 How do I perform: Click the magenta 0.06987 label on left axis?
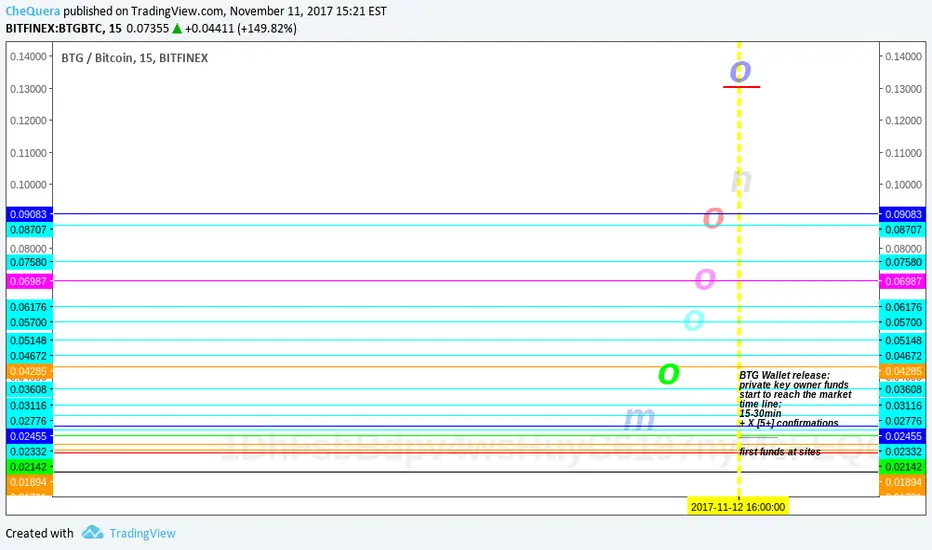(x=29, y=281)
